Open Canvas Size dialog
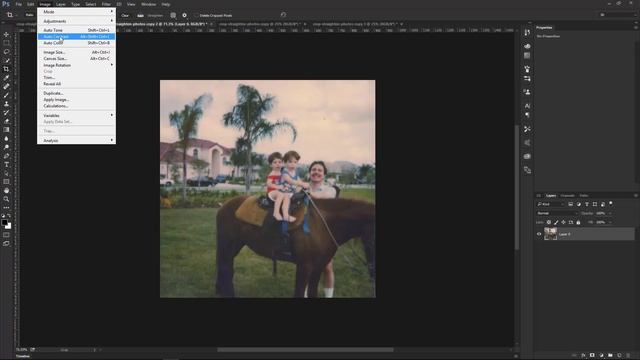Viewport: 640px width, 360px height. pyautogui.click(x=76, y=59)
